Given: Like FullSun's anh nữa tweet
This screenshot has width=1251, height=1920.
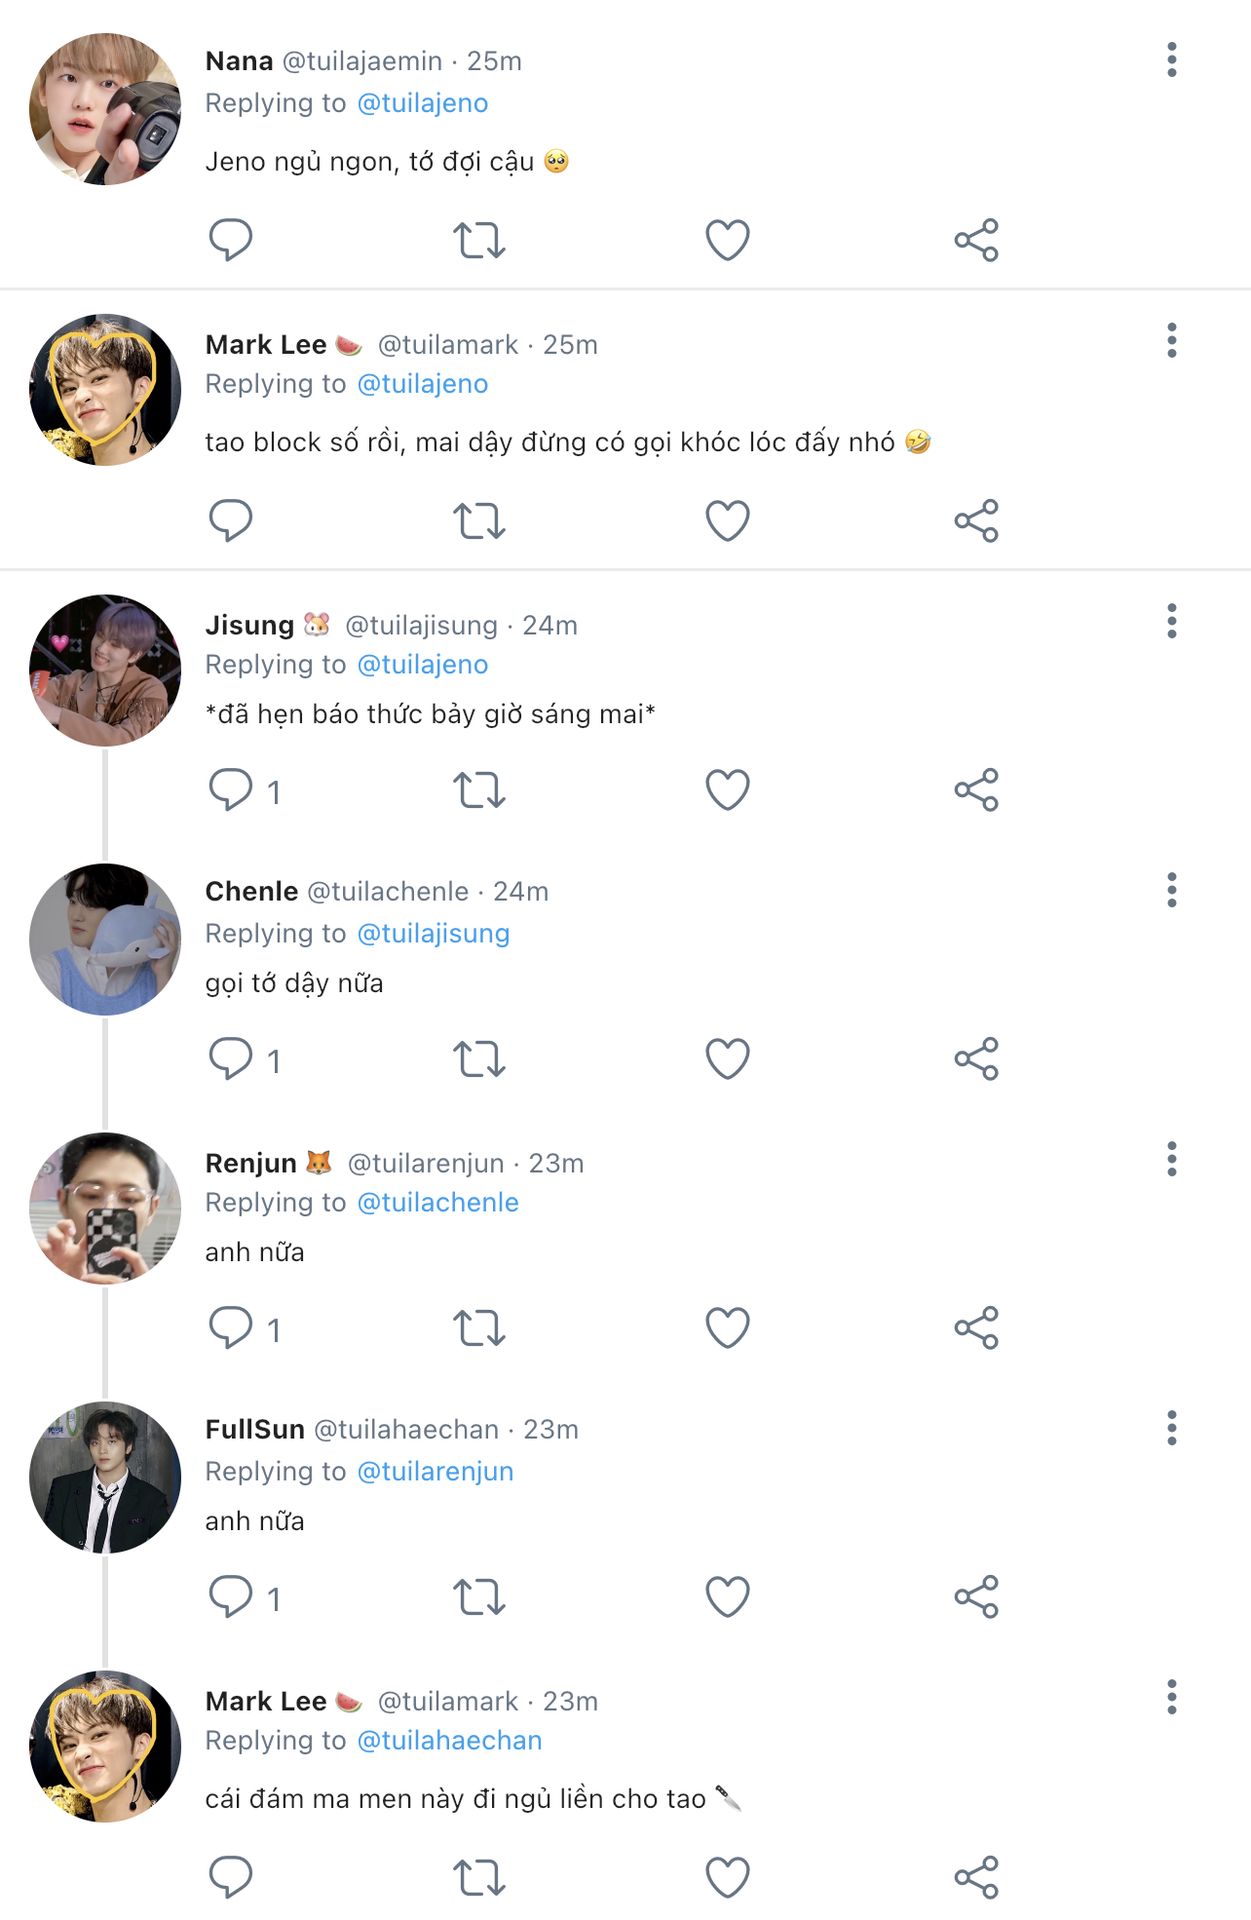Looking at the screenshot, I should click(727, 1597).
